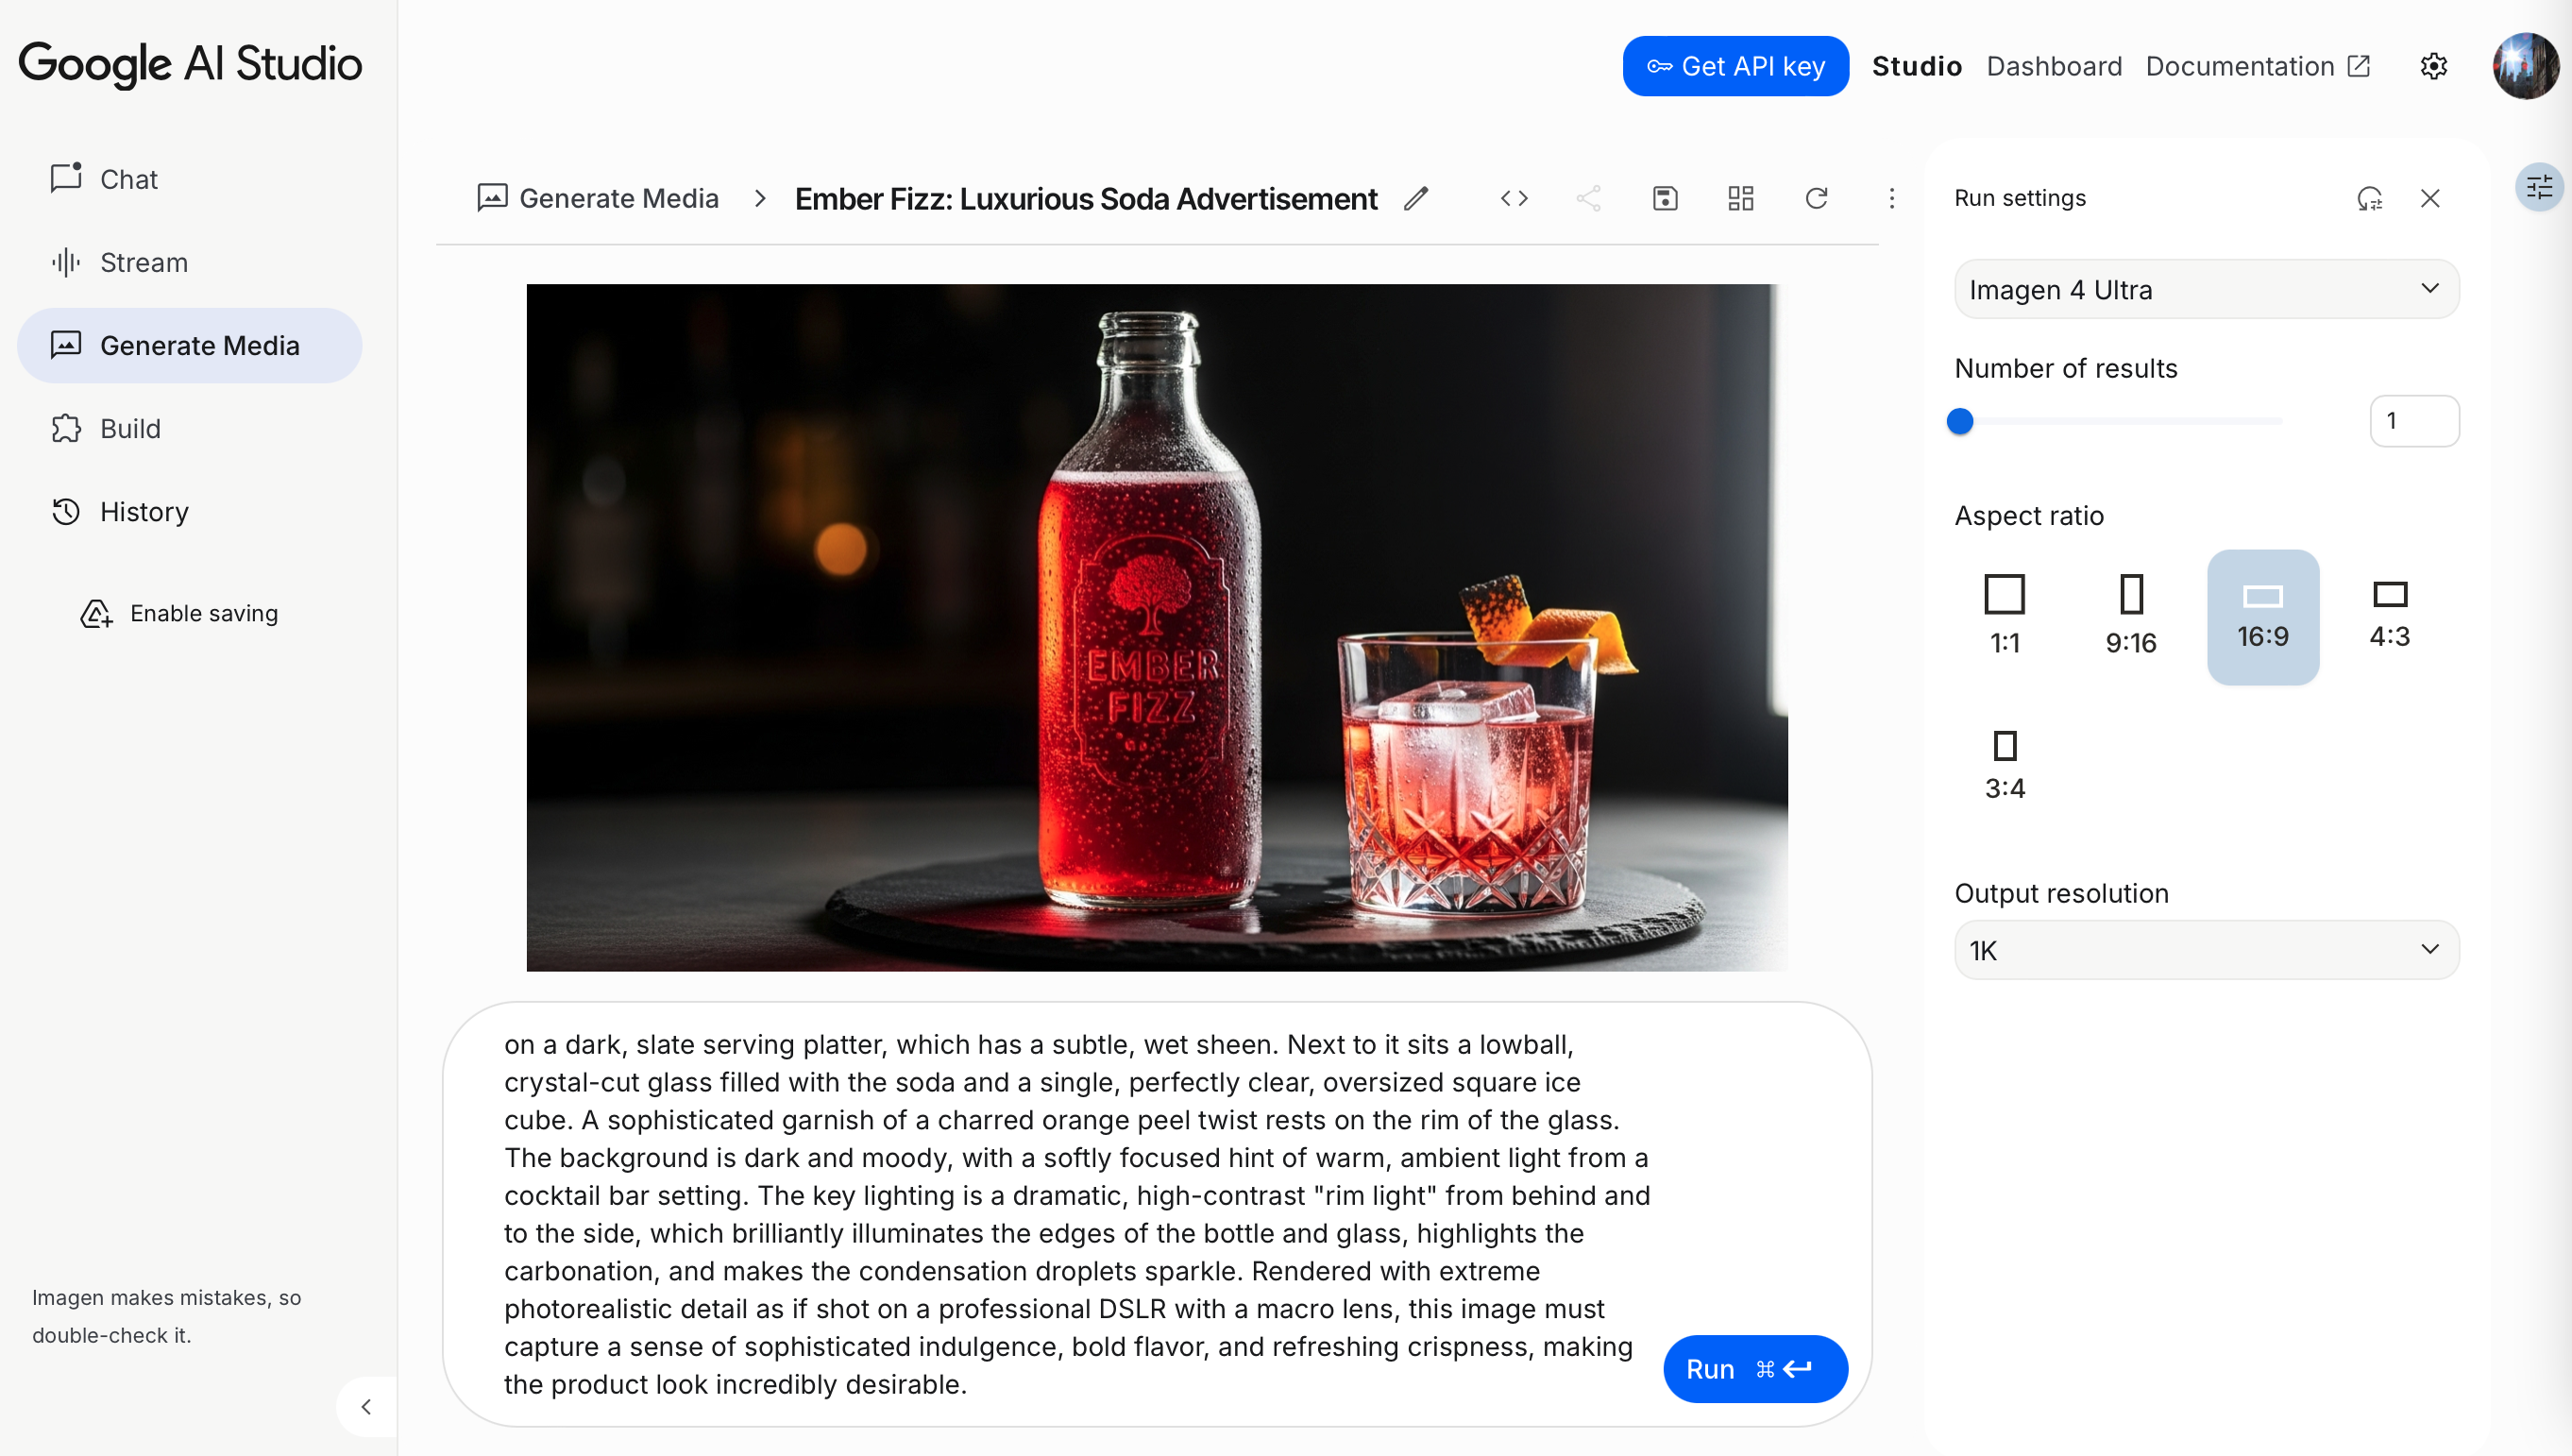Viewport: 2572px width, 1456px height.
Task: Close the Run settings panel
Action: [2430, 198]
